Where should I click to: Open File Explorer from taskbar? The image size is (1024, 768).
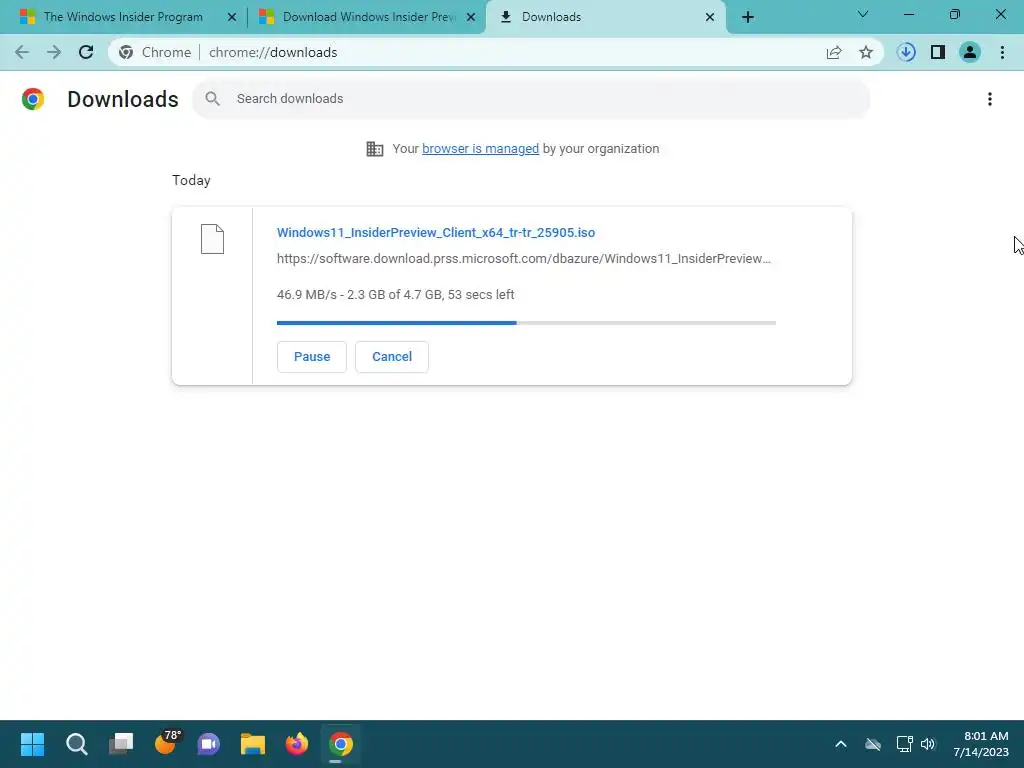(253, 744)
